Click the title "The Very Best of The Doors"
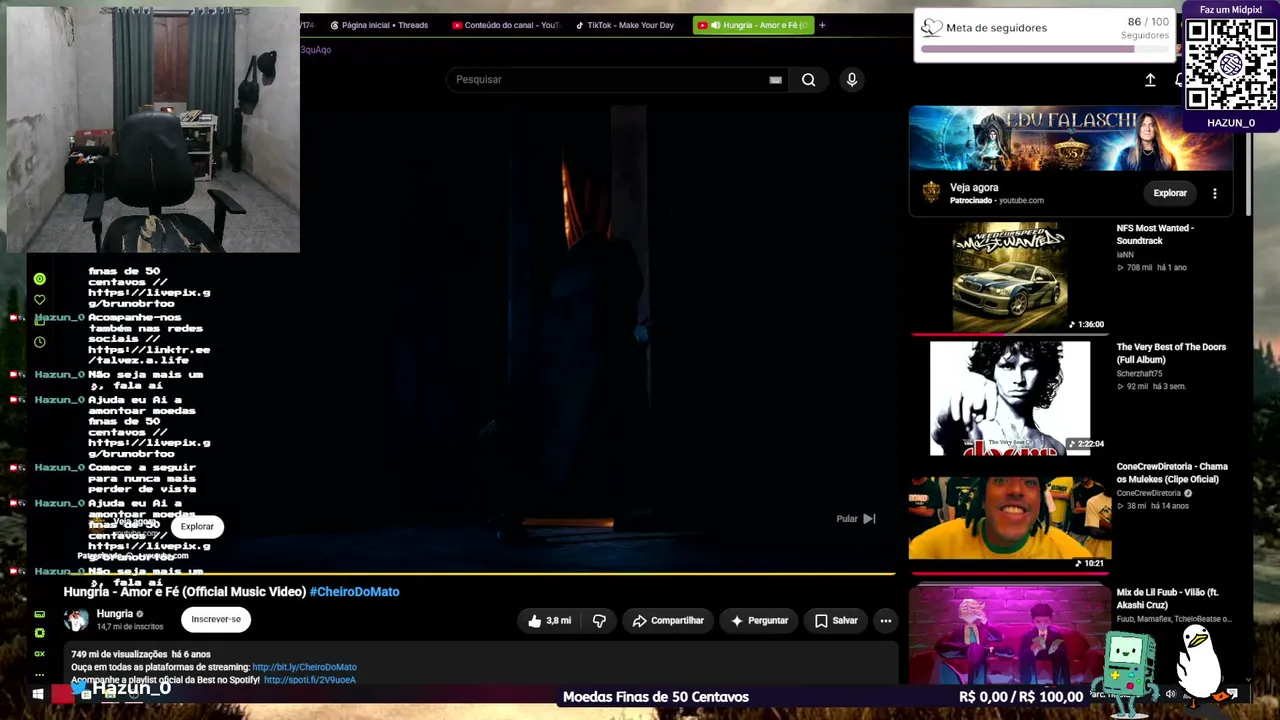 1171,354
